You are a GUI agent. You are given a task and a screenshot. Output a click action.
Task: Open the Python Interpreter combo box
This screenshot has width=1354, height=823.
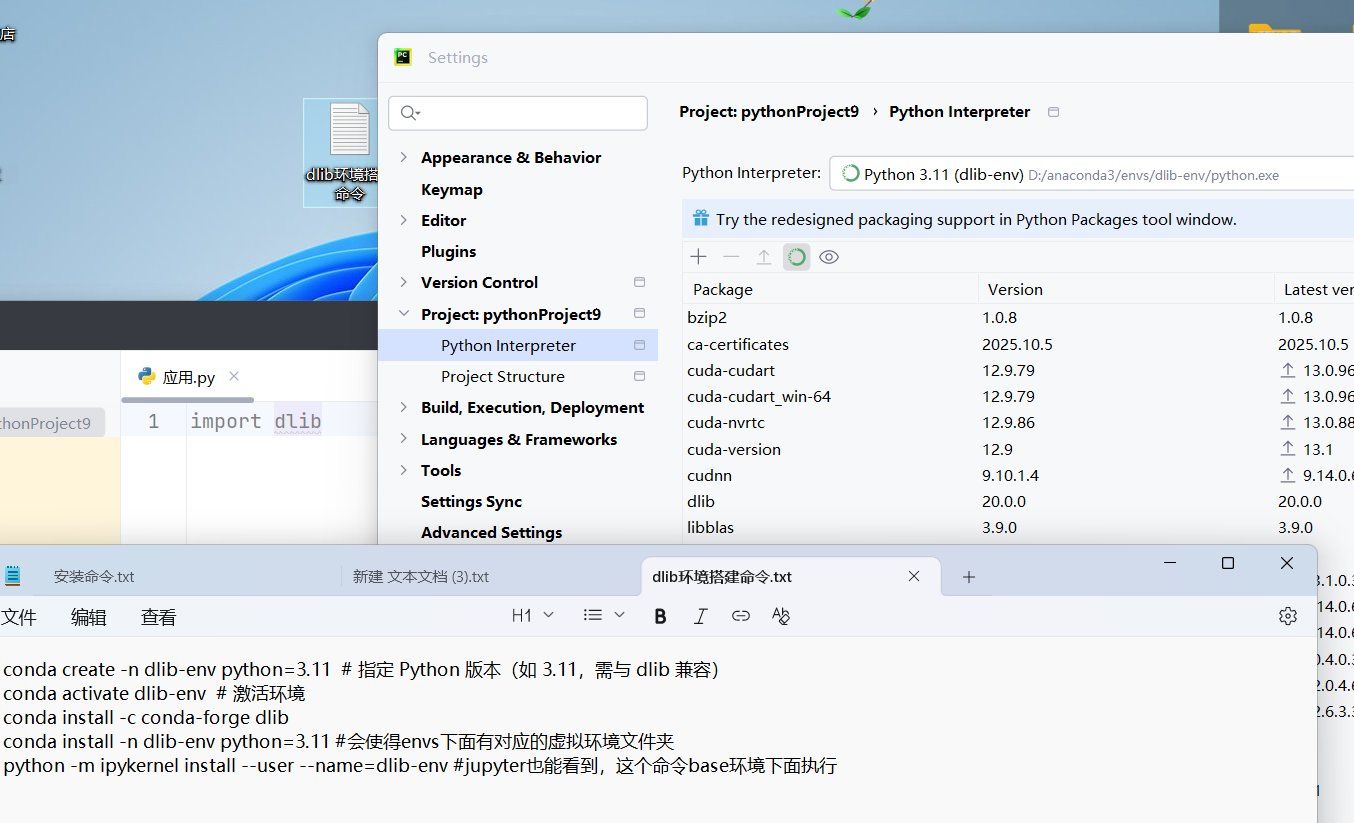(1091, 174)
